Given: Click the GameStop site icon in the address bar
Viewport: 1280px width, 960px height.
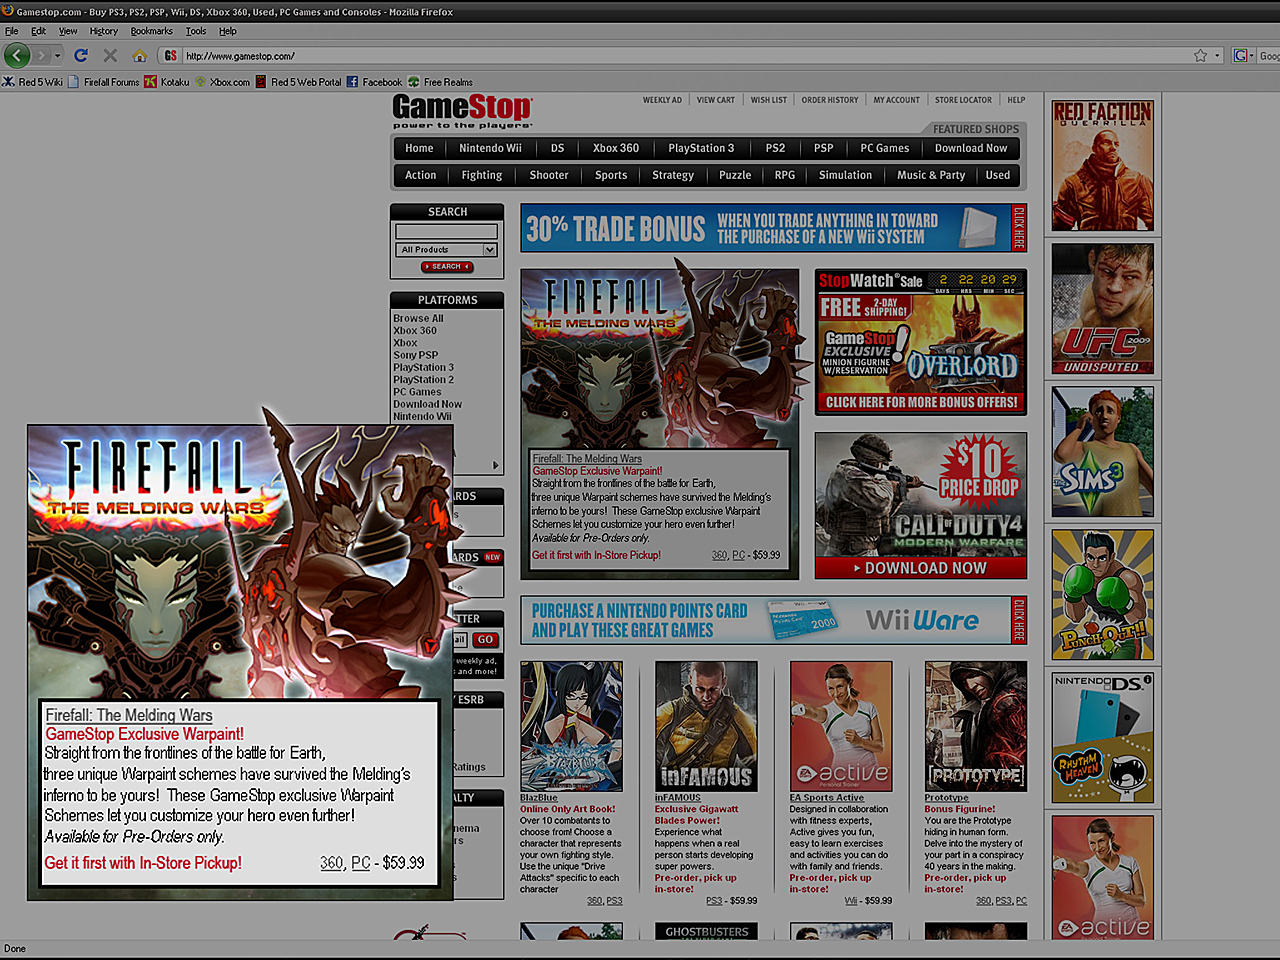Looking at the screenshot, I should pos(171,56).
